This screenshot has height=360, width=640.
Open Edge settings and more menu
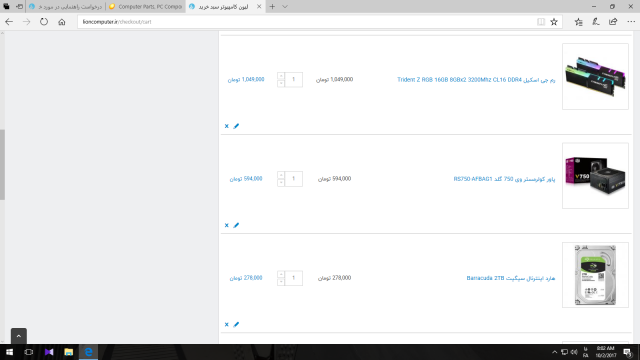click(631, 22)
